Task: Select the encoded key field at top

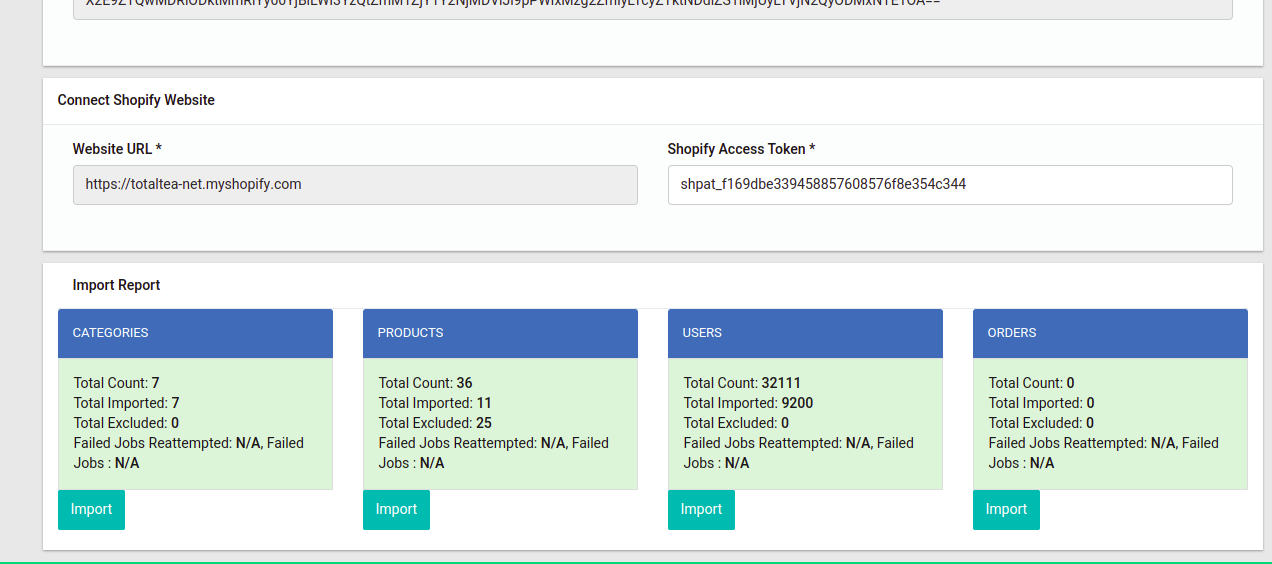Action: point(652,8)
